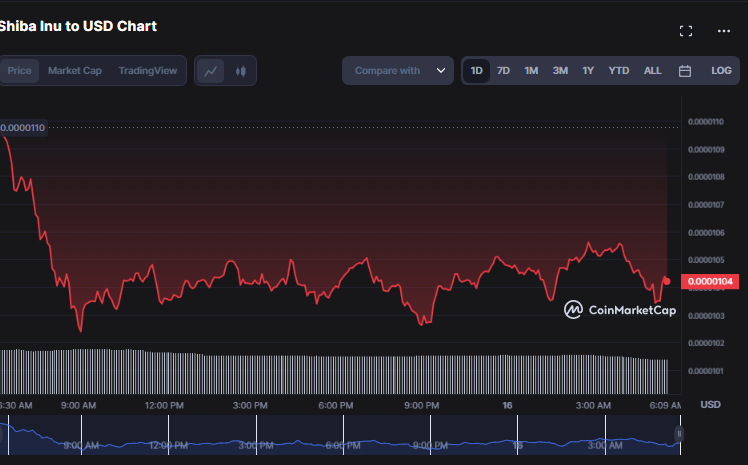
Task: Click the Shiba Inu to USD Chart title
Action: coord(78,26)
